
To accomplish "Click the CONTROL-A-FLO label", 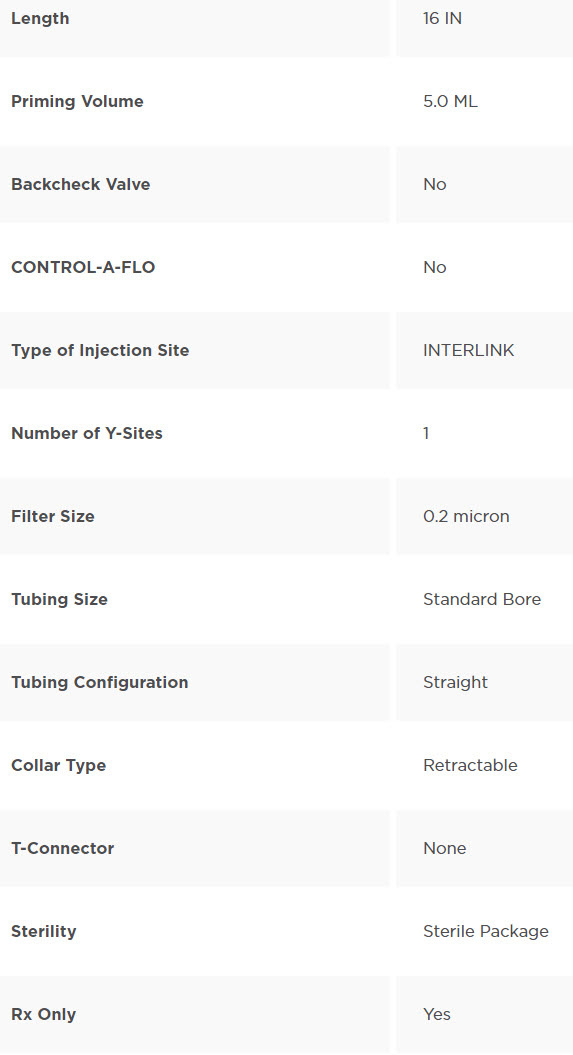I will pyautogui.click(x=83, y=268).
